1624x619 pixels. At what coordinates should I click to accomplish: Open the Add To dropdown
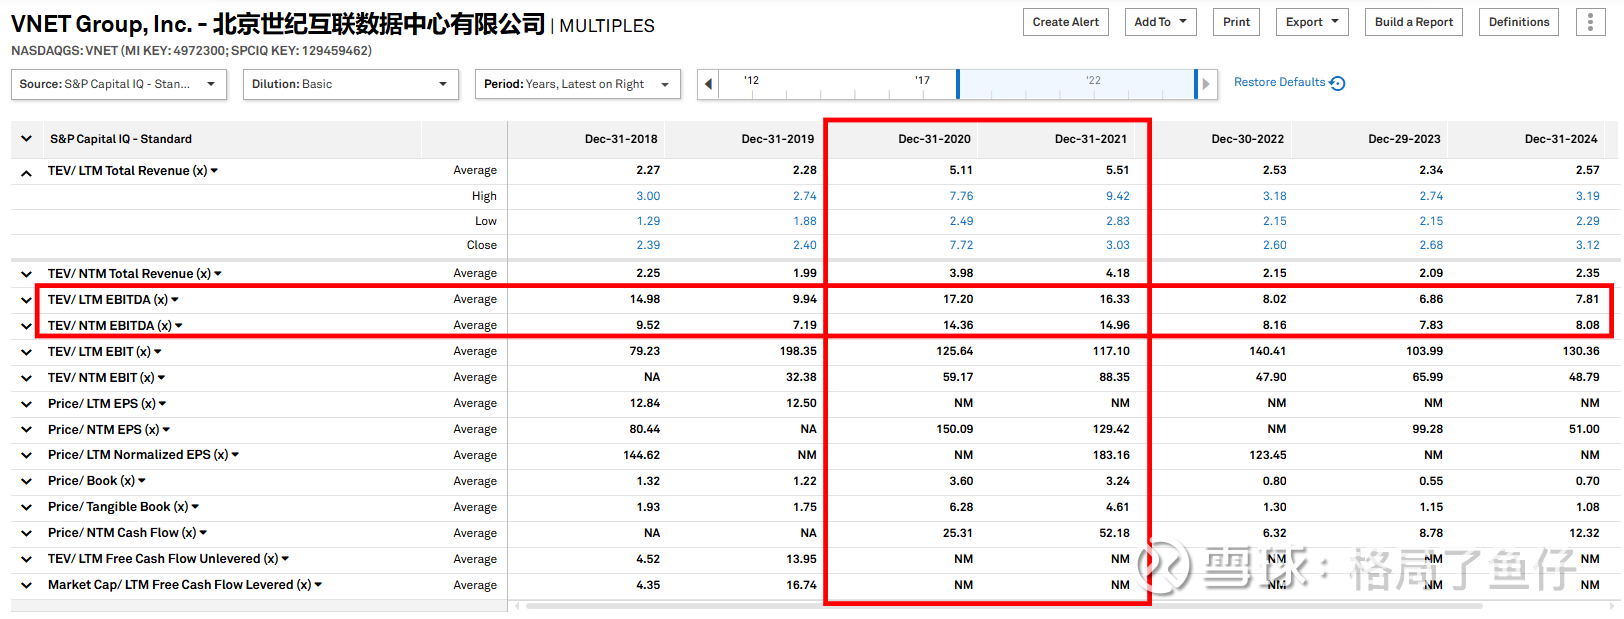click(x=1161, y=22)
